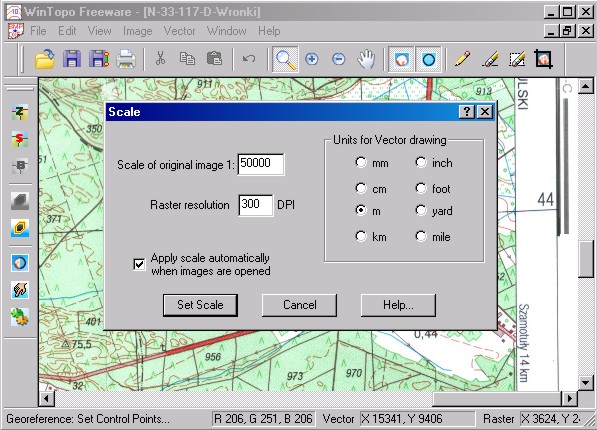Screen dimensions: 597x430
Task: Click the horizontal scrollbar right arrow
Action: pyautogui.click(x=570, y=399)
